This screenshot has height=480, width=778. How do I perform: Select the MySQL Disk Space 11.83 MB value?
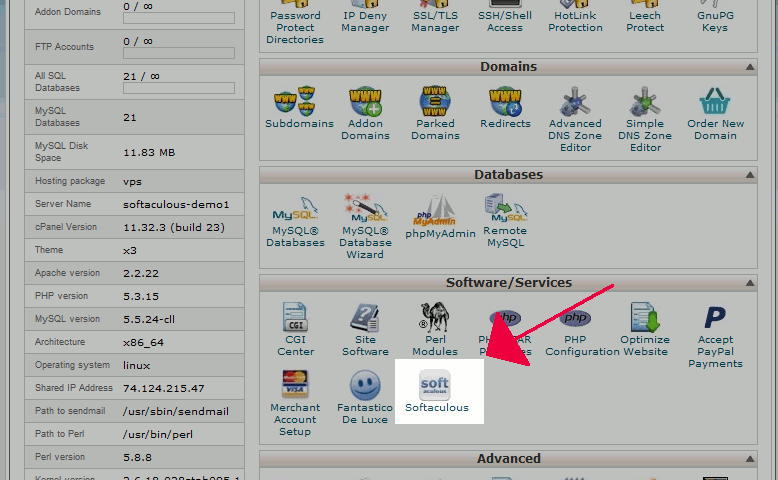pyautogui.click(x=149, y=152)
